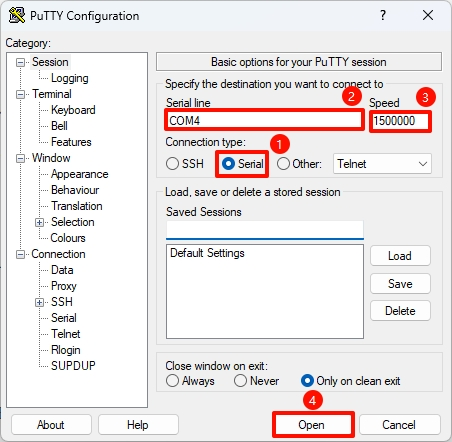Expand the SSH tree node under Connection
Screen dimensions: 452x442
[39, 302]
